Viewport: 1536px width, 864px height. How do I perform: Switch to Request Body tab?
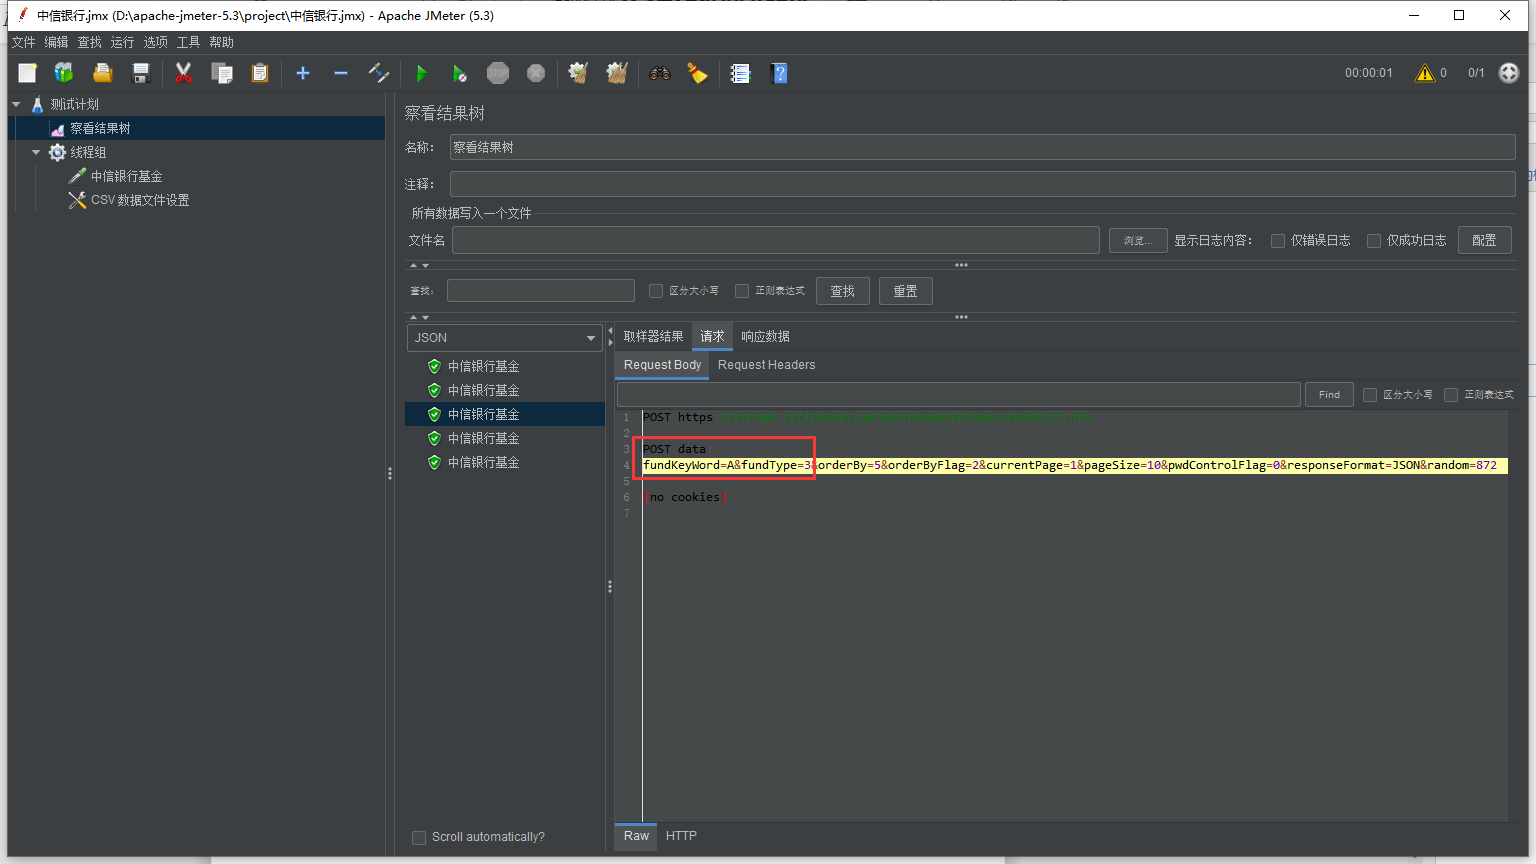[x=662, y=365]
